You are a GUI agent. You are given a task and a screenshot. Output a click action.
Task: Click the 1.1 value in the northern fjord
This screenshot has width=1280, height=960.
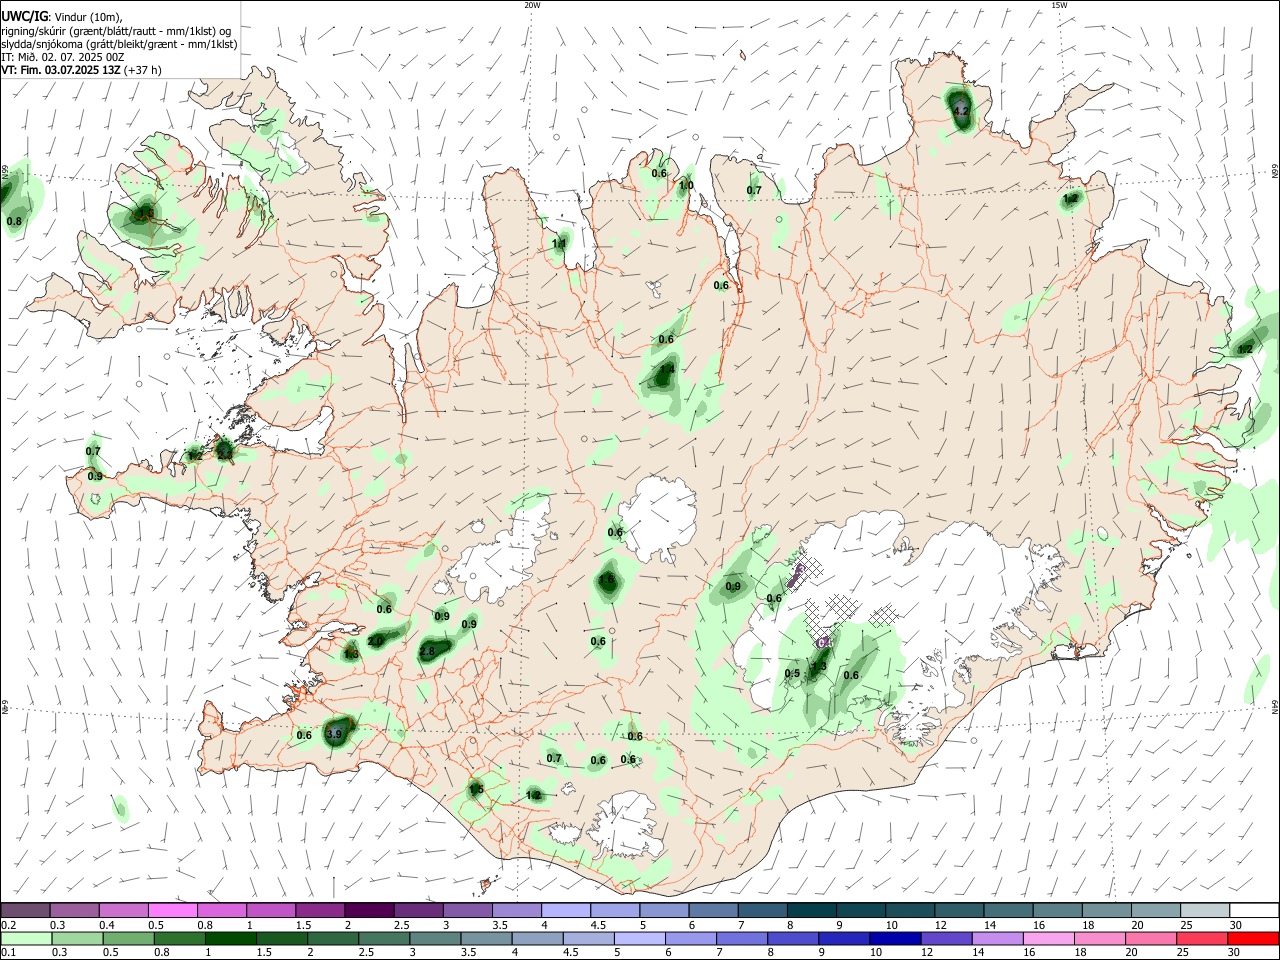[559, 243]
